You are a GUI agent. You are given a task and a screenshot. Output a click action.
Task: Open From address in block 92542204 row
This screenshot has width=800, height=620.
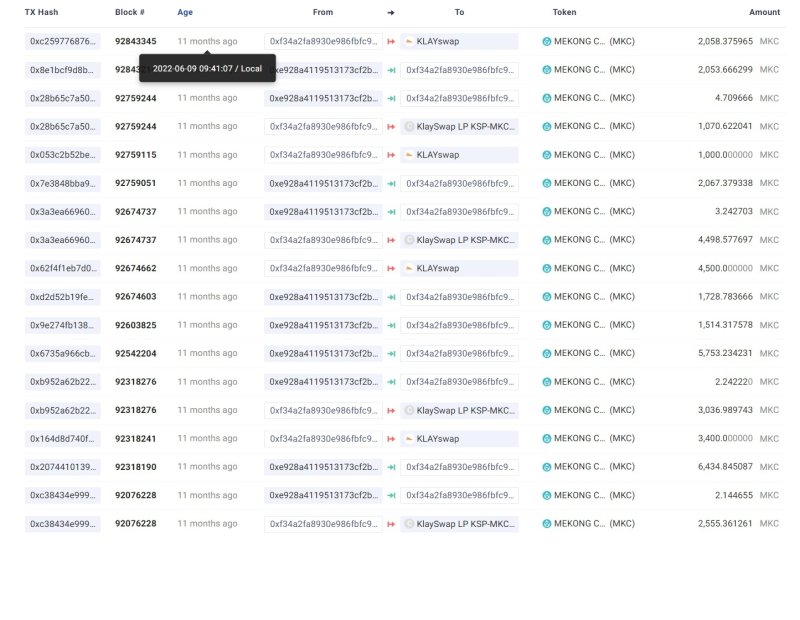pyautogui.click(x=323, y=354)
